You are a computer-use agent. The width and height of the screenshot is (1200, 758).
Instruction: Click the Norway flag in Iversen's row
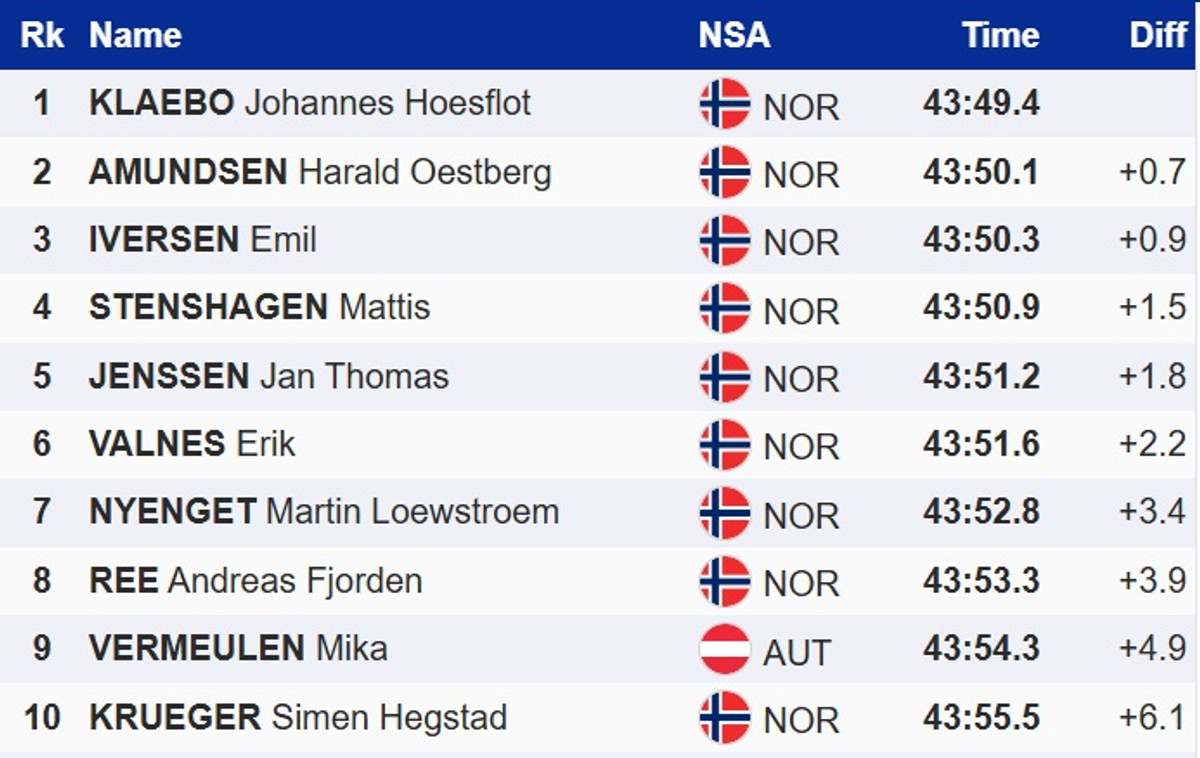[725, 240]
